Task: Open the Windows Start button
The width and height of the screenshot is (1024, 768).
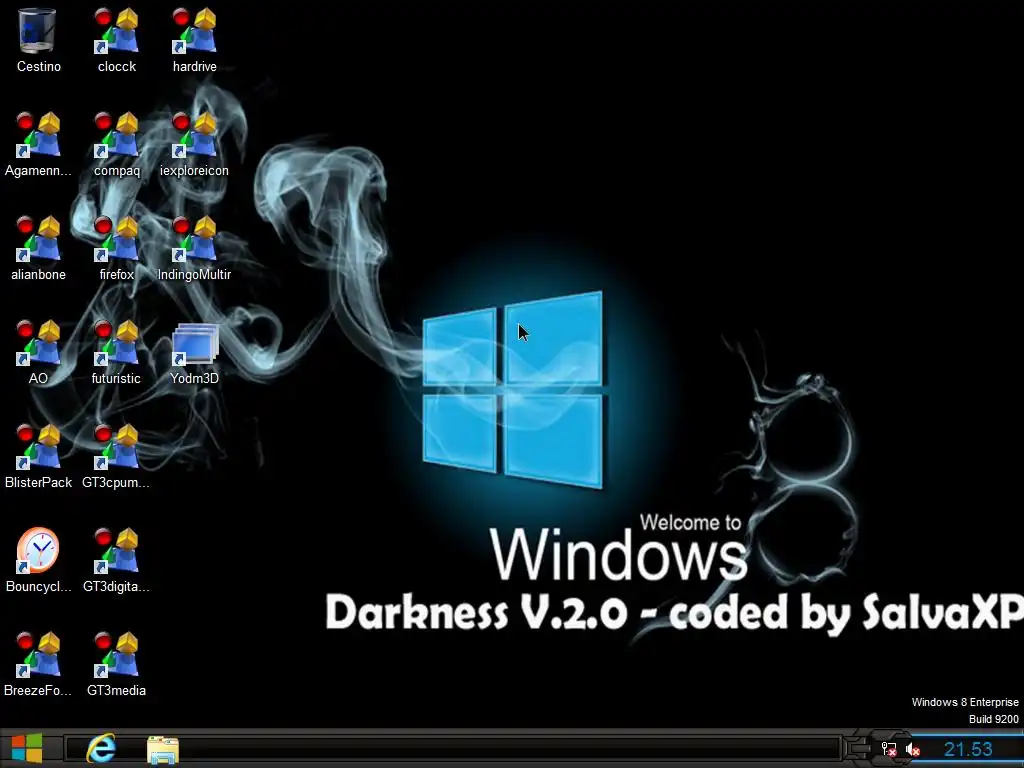Action: (x=27, y=748)
